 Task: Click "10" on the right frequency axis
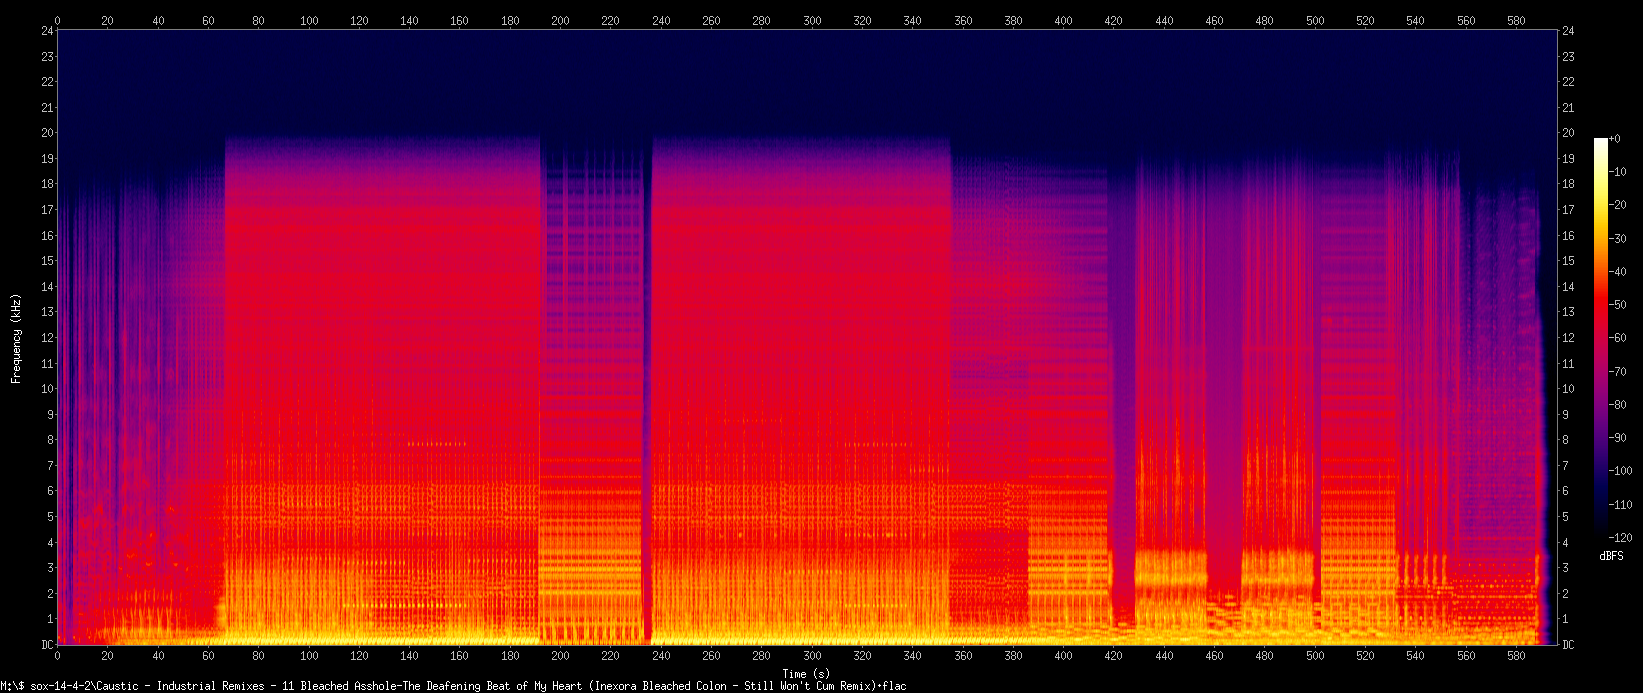pos(1568,389)
